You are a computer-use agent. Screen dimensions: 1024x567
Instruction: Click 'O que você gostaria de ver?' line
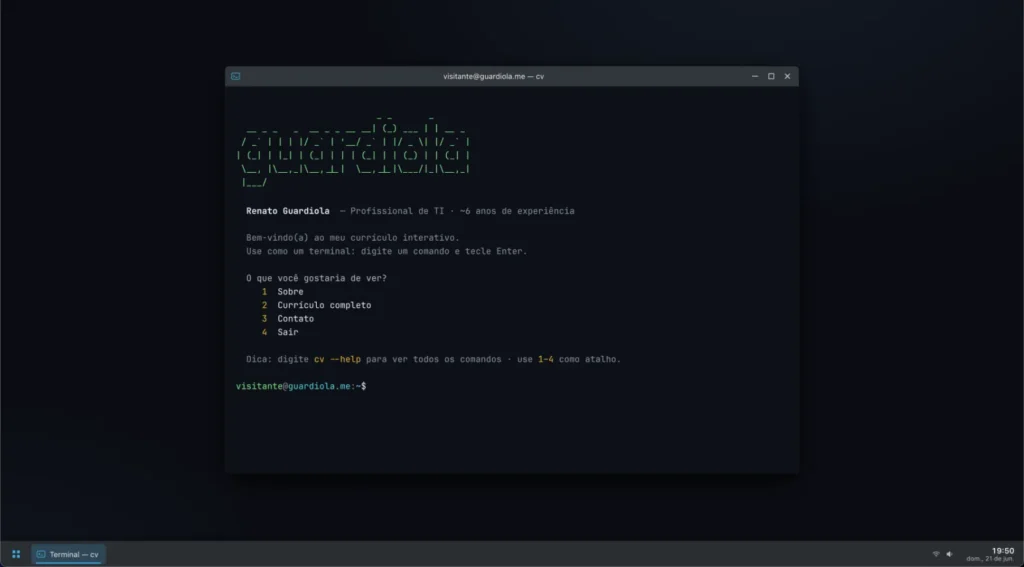click(x=316, y=278)
